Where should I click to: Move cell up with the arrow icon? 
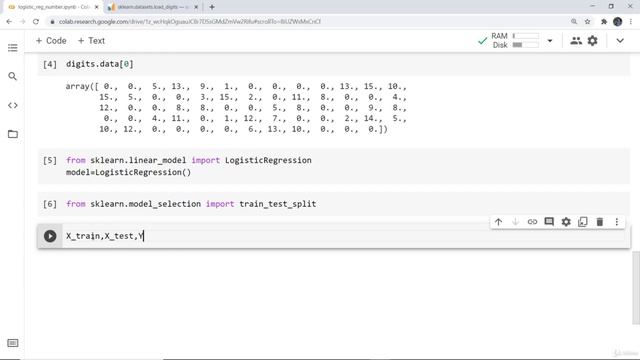pyautogui.click(x=498, y=222)
